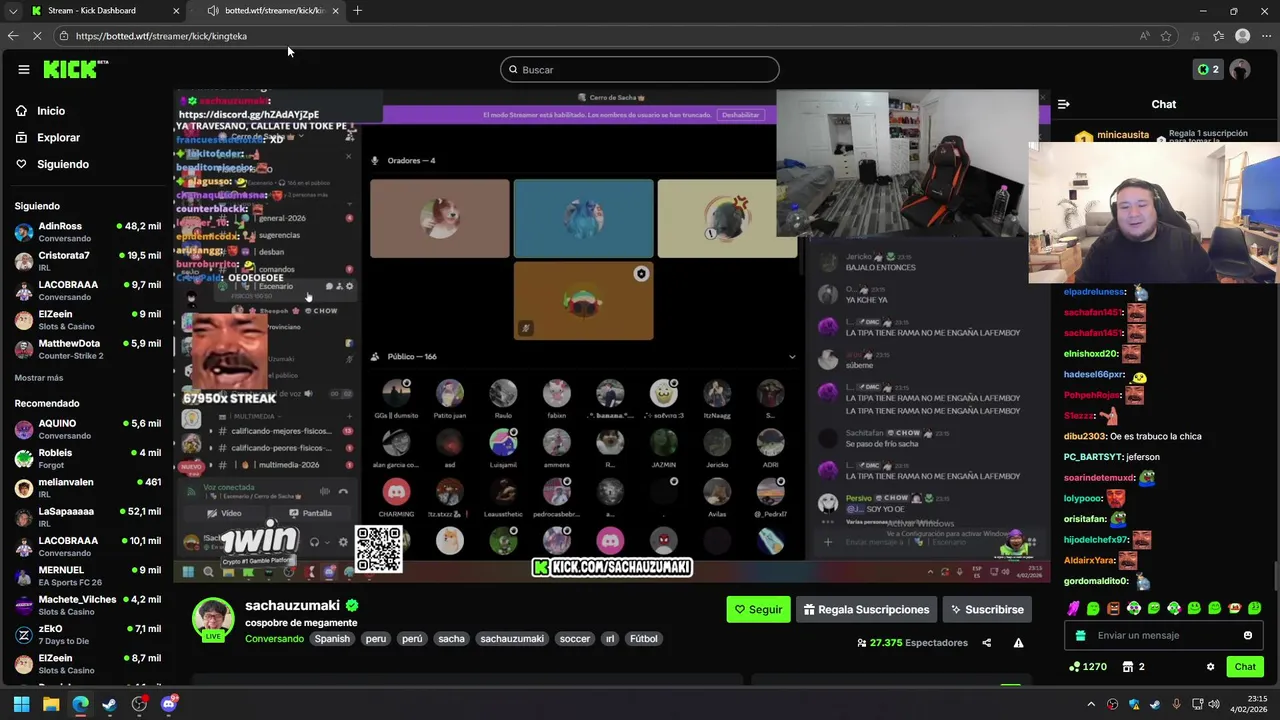Click the taskbar clock showing 23:15
Screen dimensions: 1280x720
point(1248,704)
